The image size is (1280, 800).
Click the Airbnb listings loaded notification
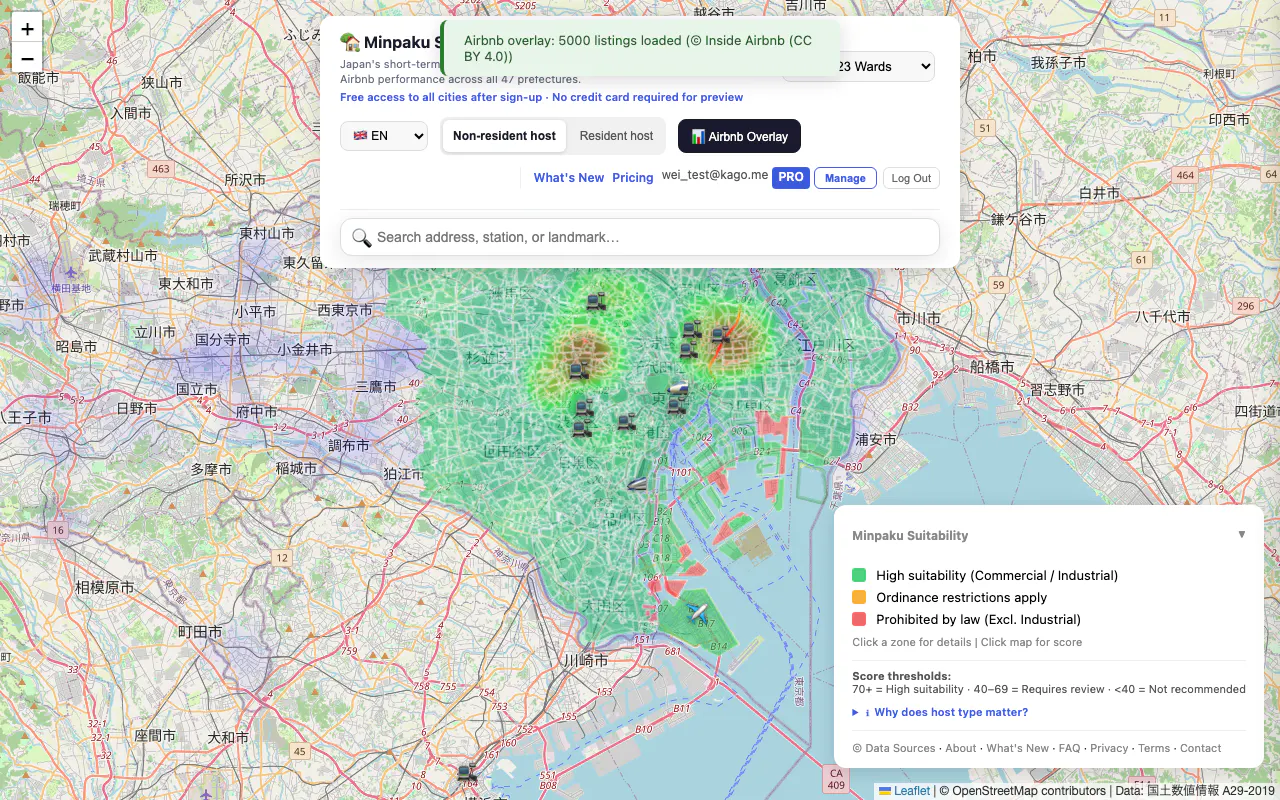point(639,49)
